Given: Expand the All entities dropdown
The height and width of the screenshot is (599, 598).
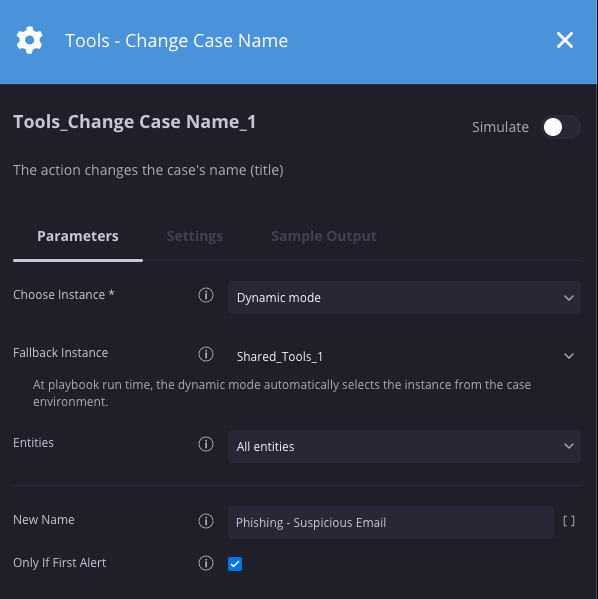Looking at the screenshot, I should [x=404, y=446].
